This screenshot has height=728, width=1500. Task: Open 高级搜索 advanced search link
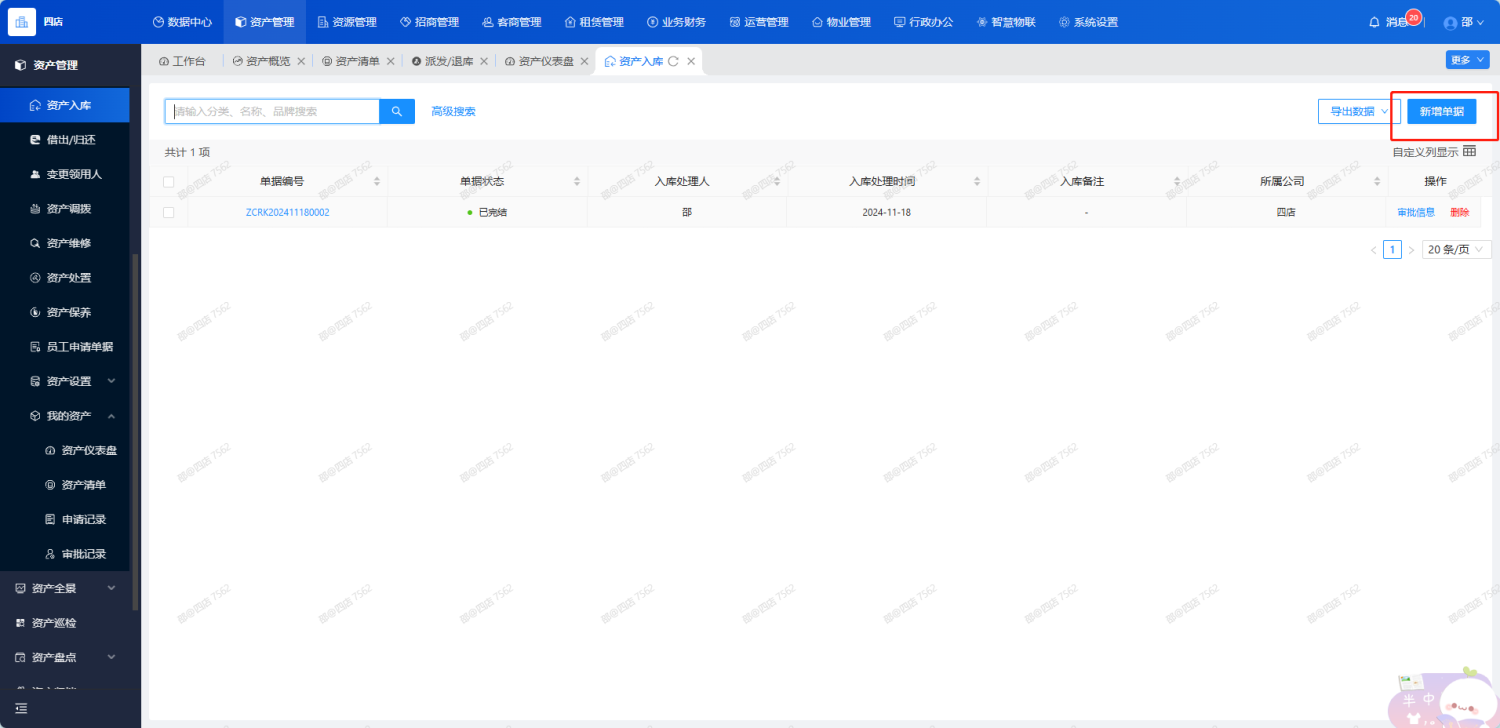tap(453, 111)
